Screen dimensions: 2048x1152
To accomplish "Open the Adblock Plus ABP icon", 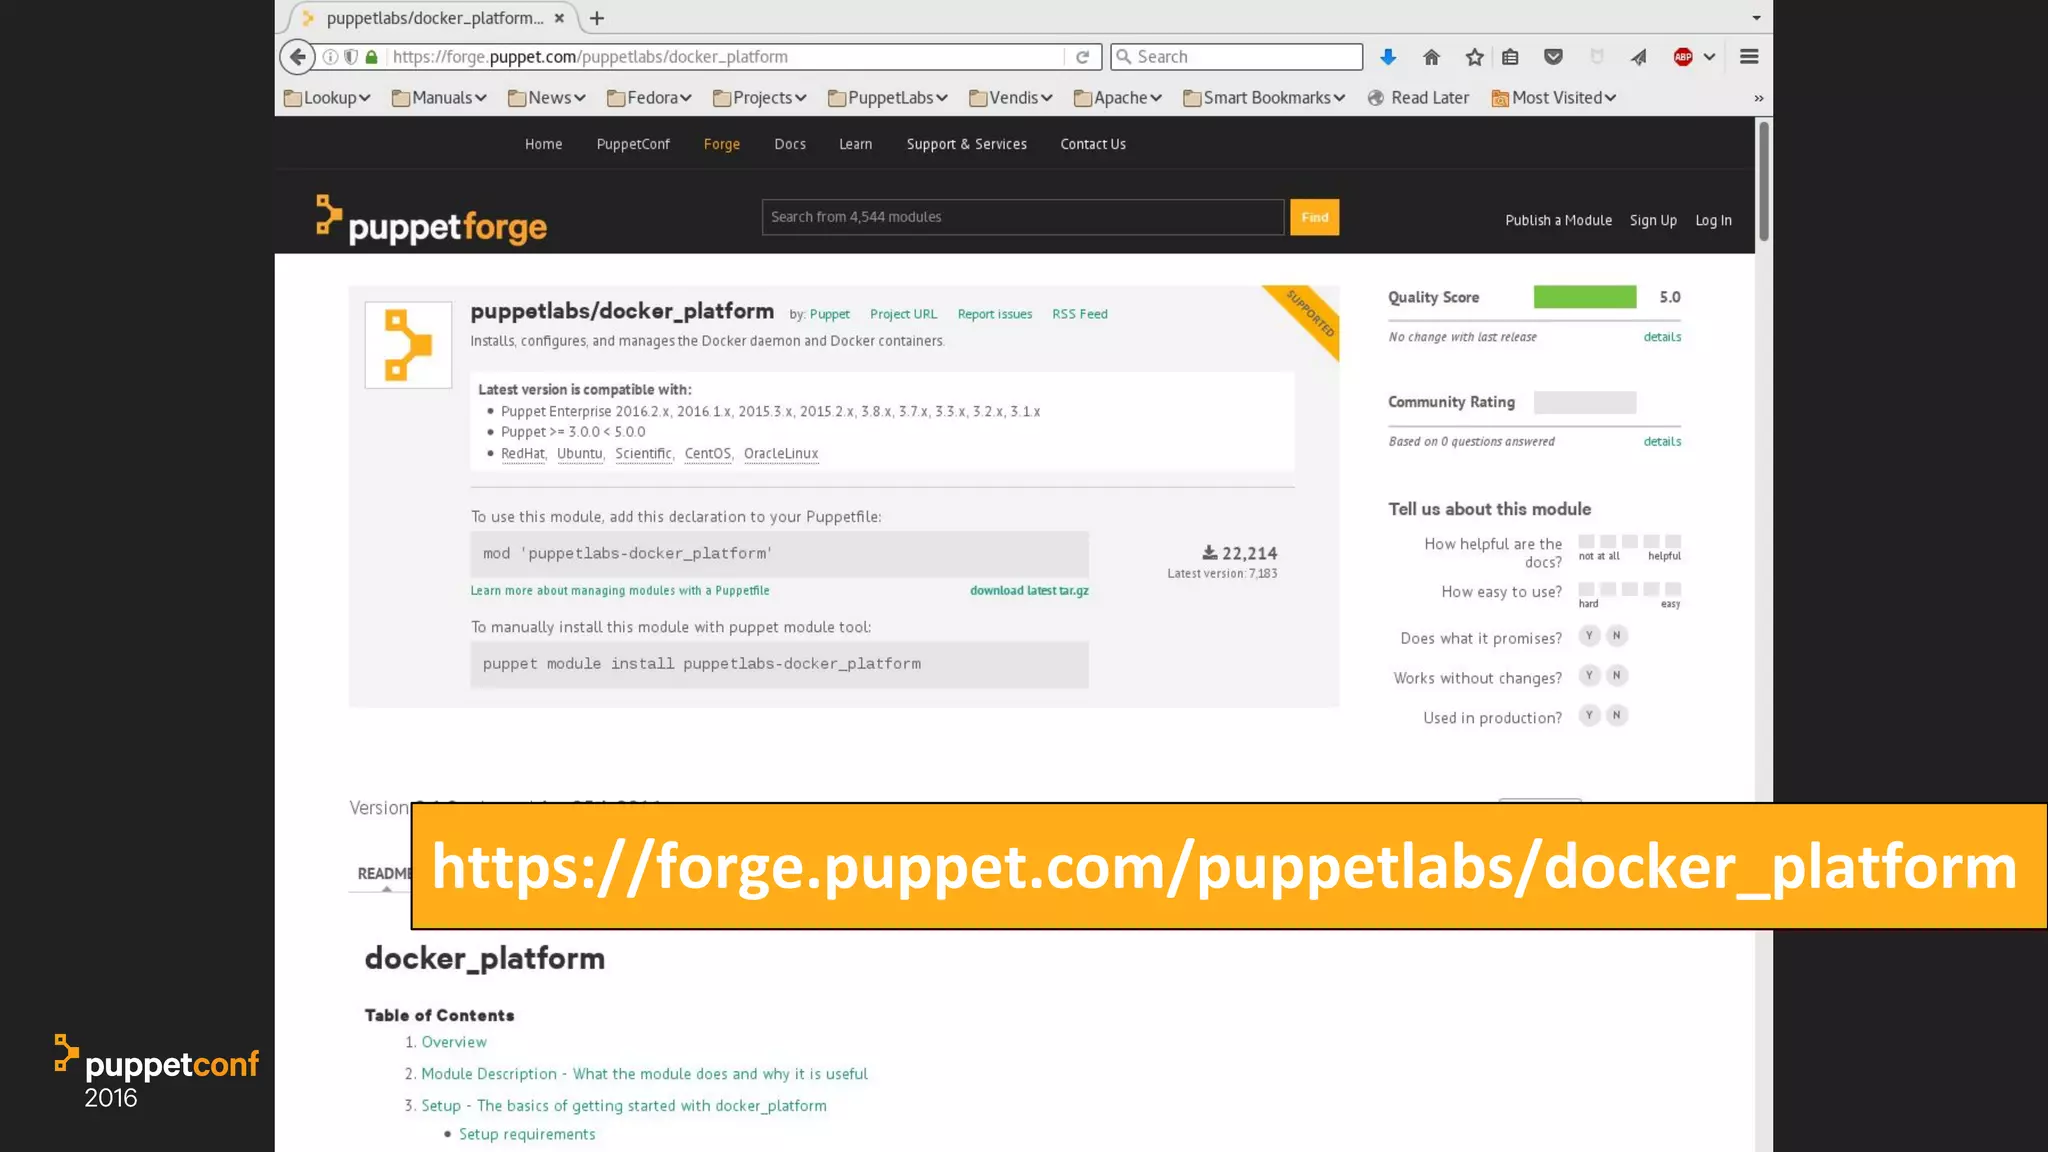I will 1683,57.
